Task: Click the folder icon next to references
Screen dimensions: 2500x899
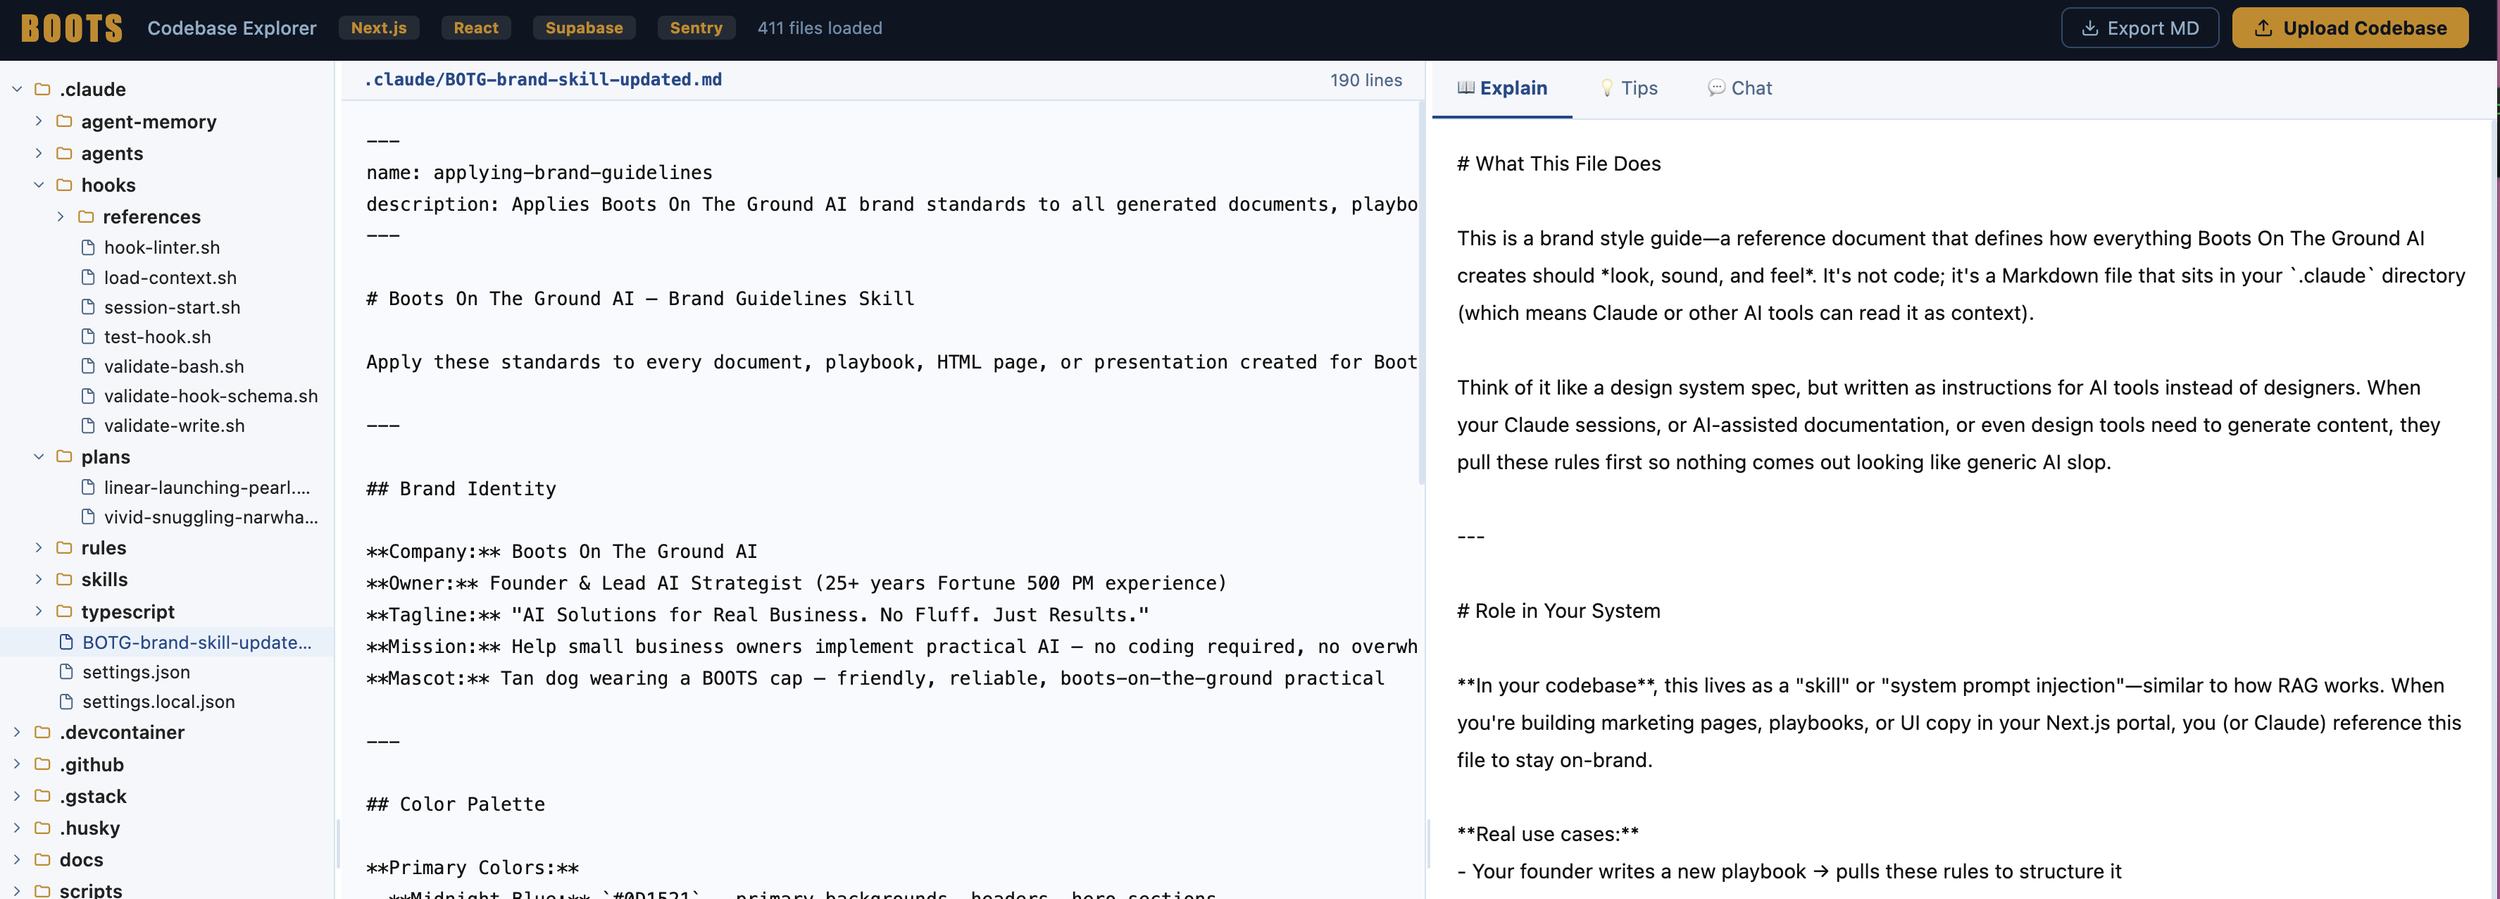Action: 86,217
